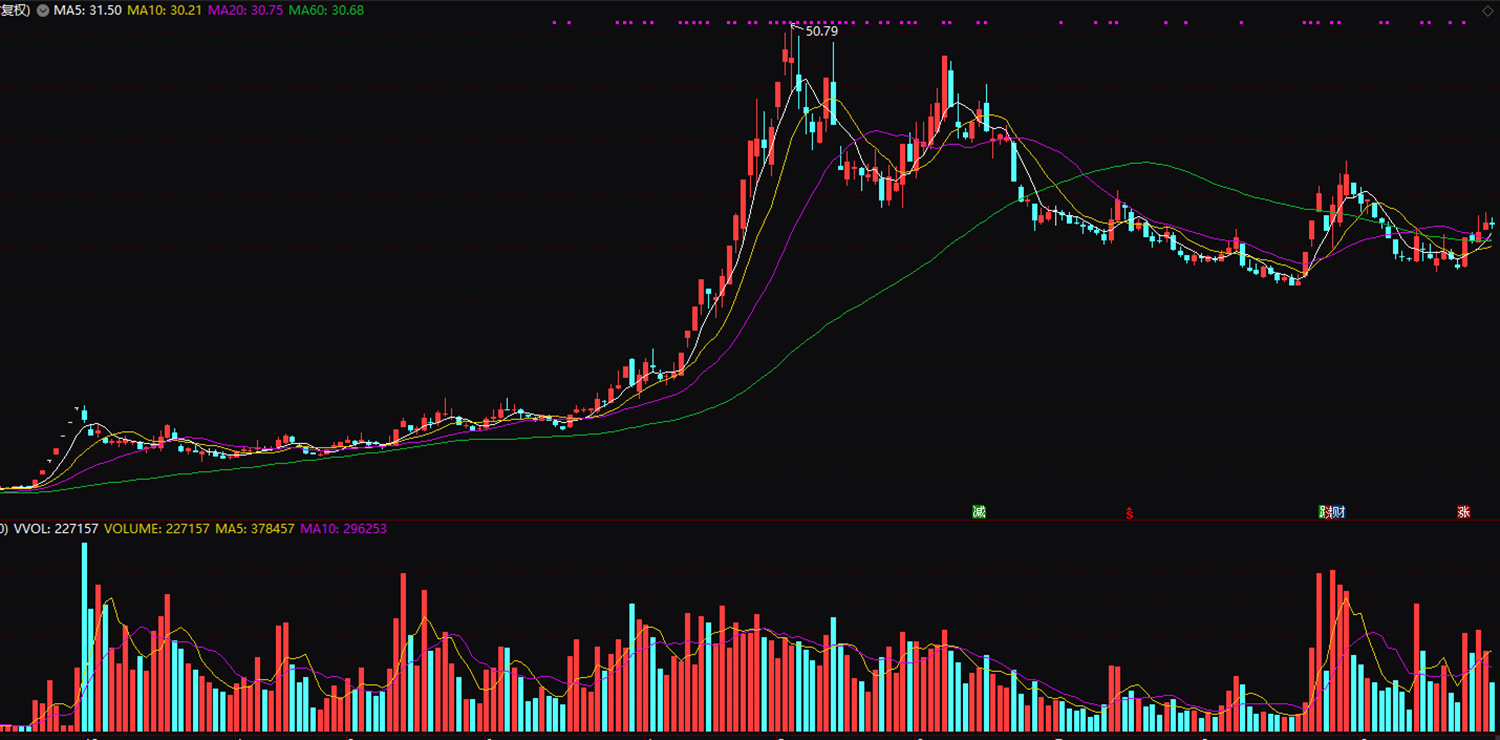Select the MA60: 30.68 indicator label
The width and height of the screenshot is (1500, 740).
tap(326, 10)
